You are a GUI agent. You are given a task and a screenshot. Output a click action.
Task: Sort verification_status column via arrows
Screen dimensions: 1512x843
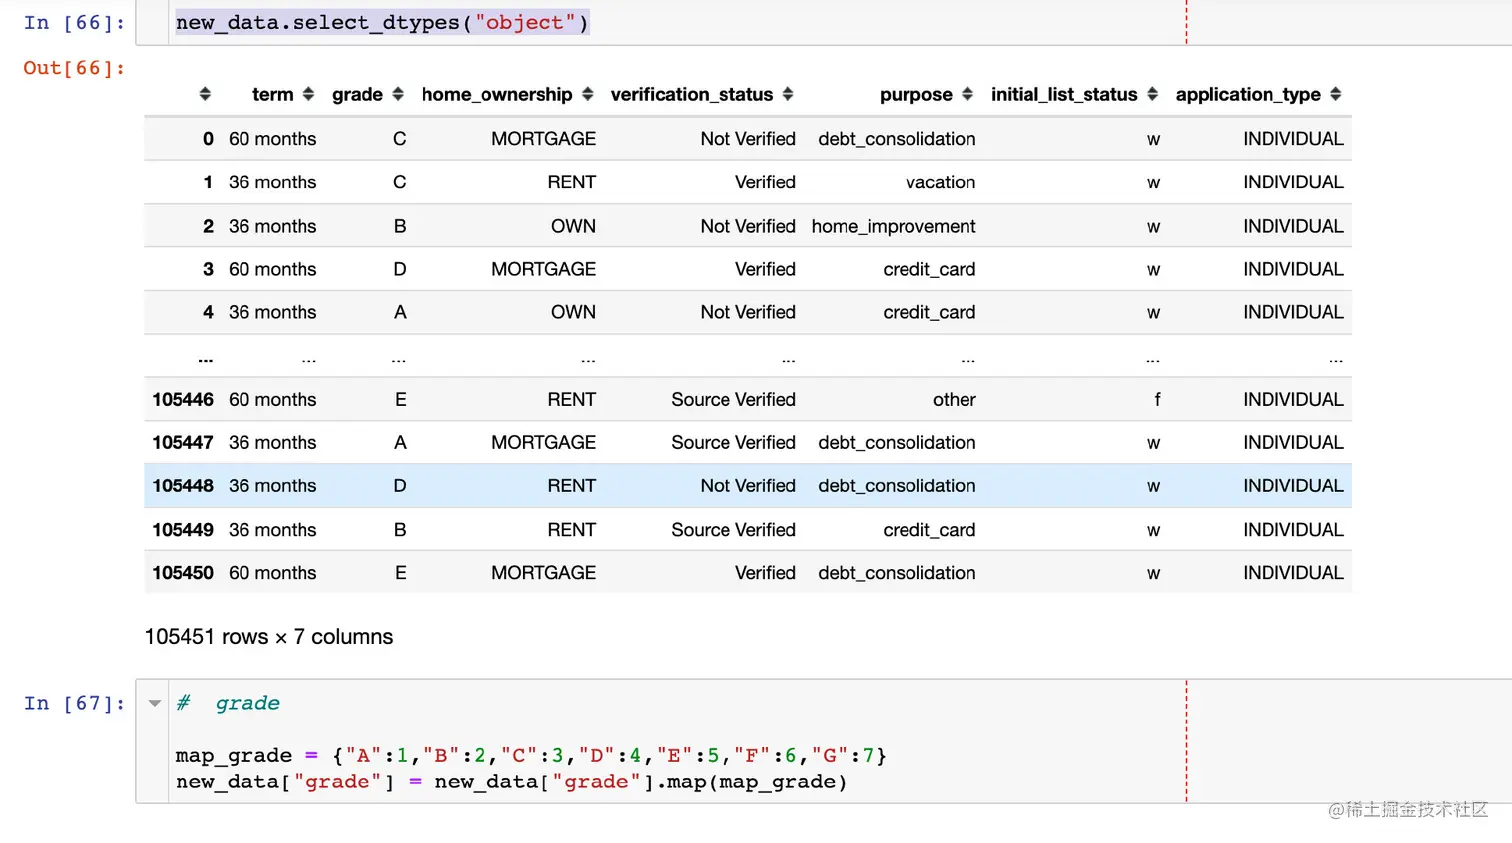pos(788,94)
